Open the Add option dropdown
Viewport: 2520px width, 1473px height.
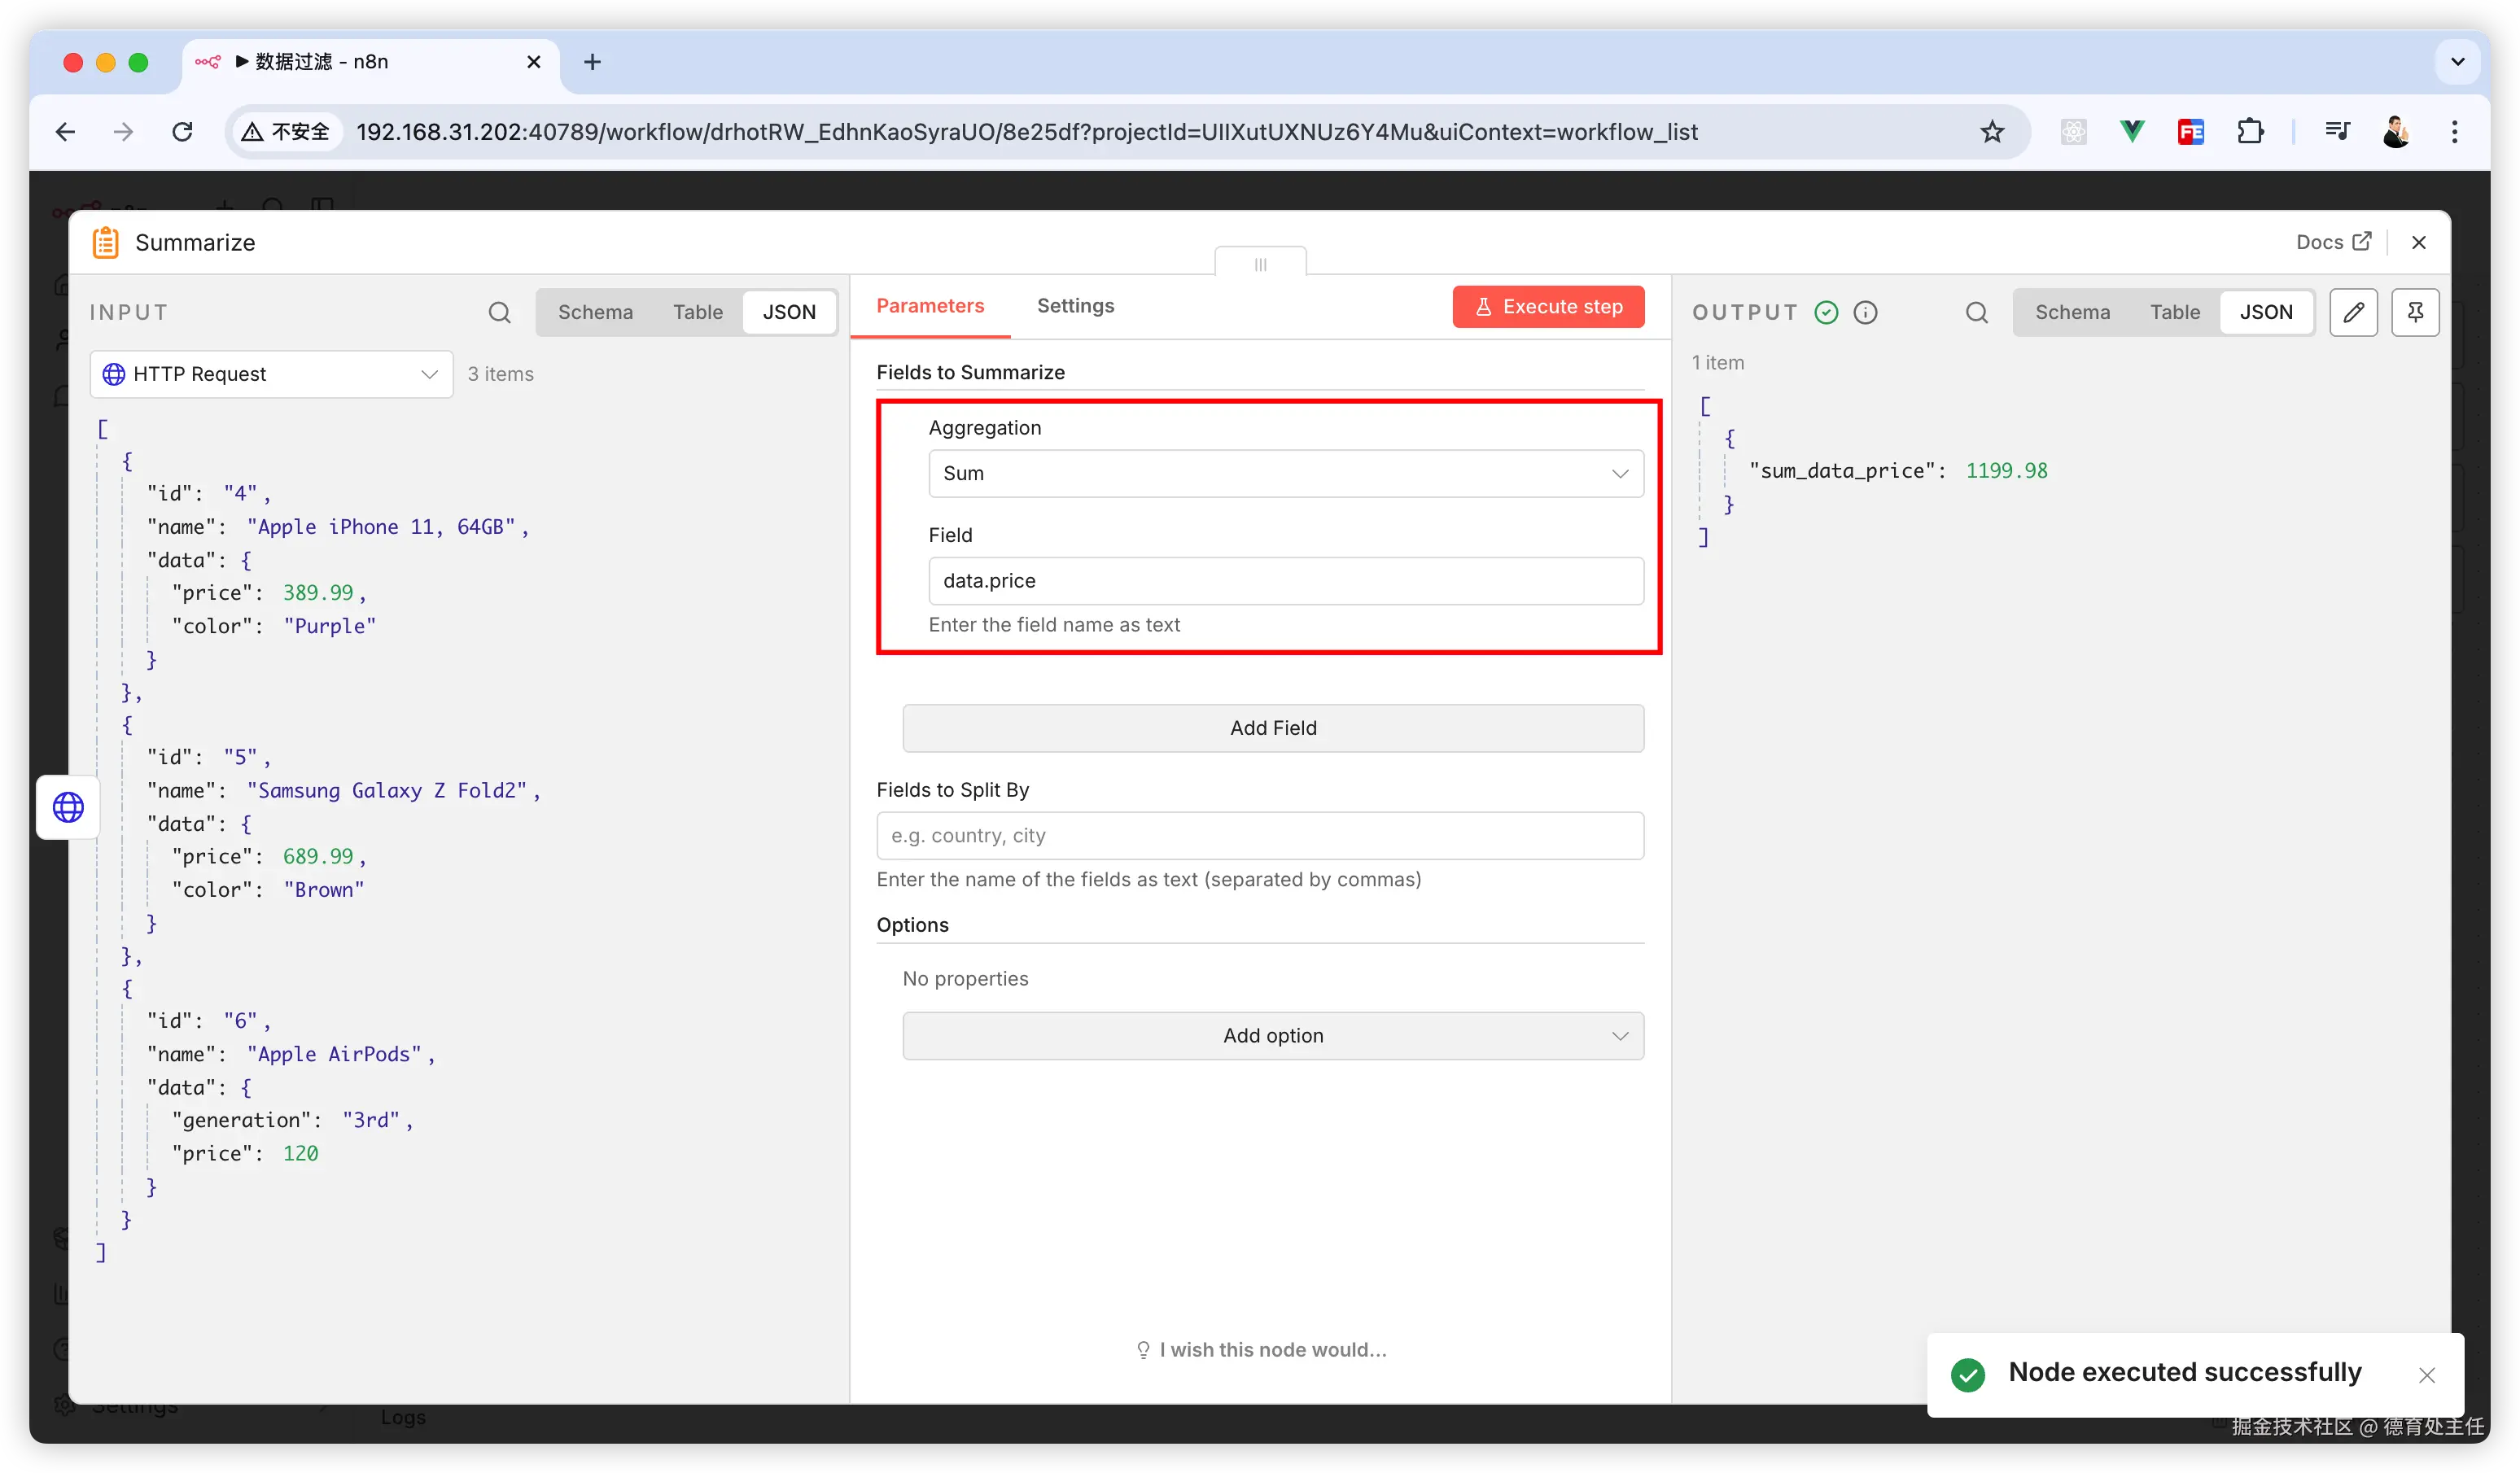tap(1272, 1036)
